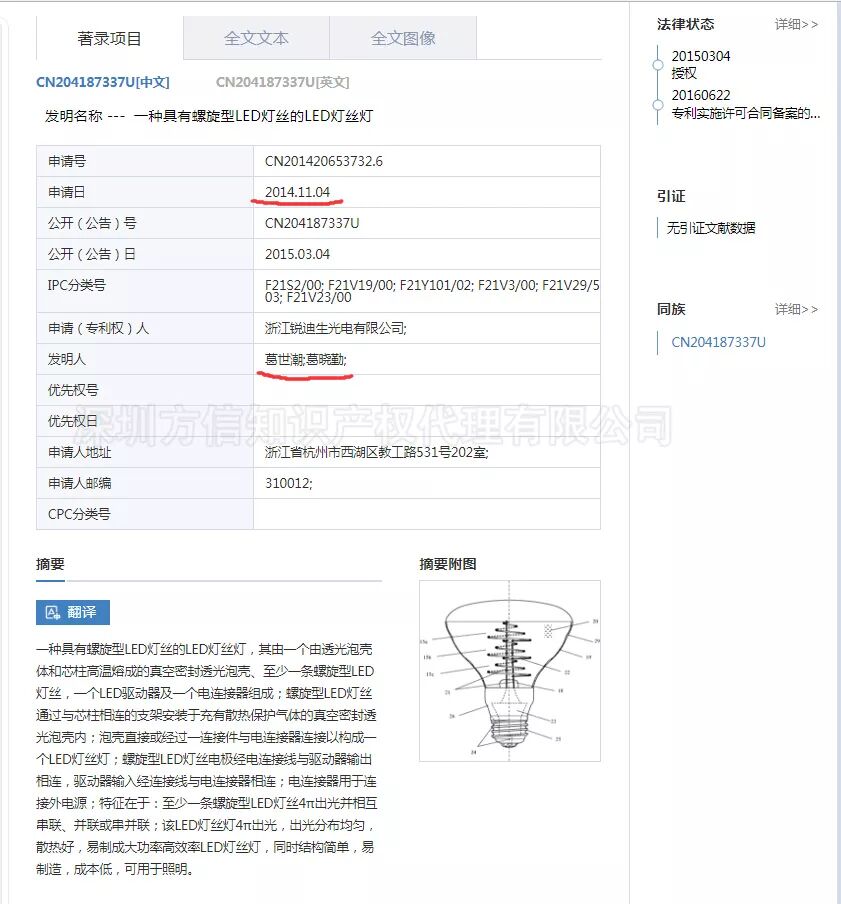The width and height of the screenshot is (841, 904).
Task: Click the 摘要 section heading
Action: tap(50, 564)
